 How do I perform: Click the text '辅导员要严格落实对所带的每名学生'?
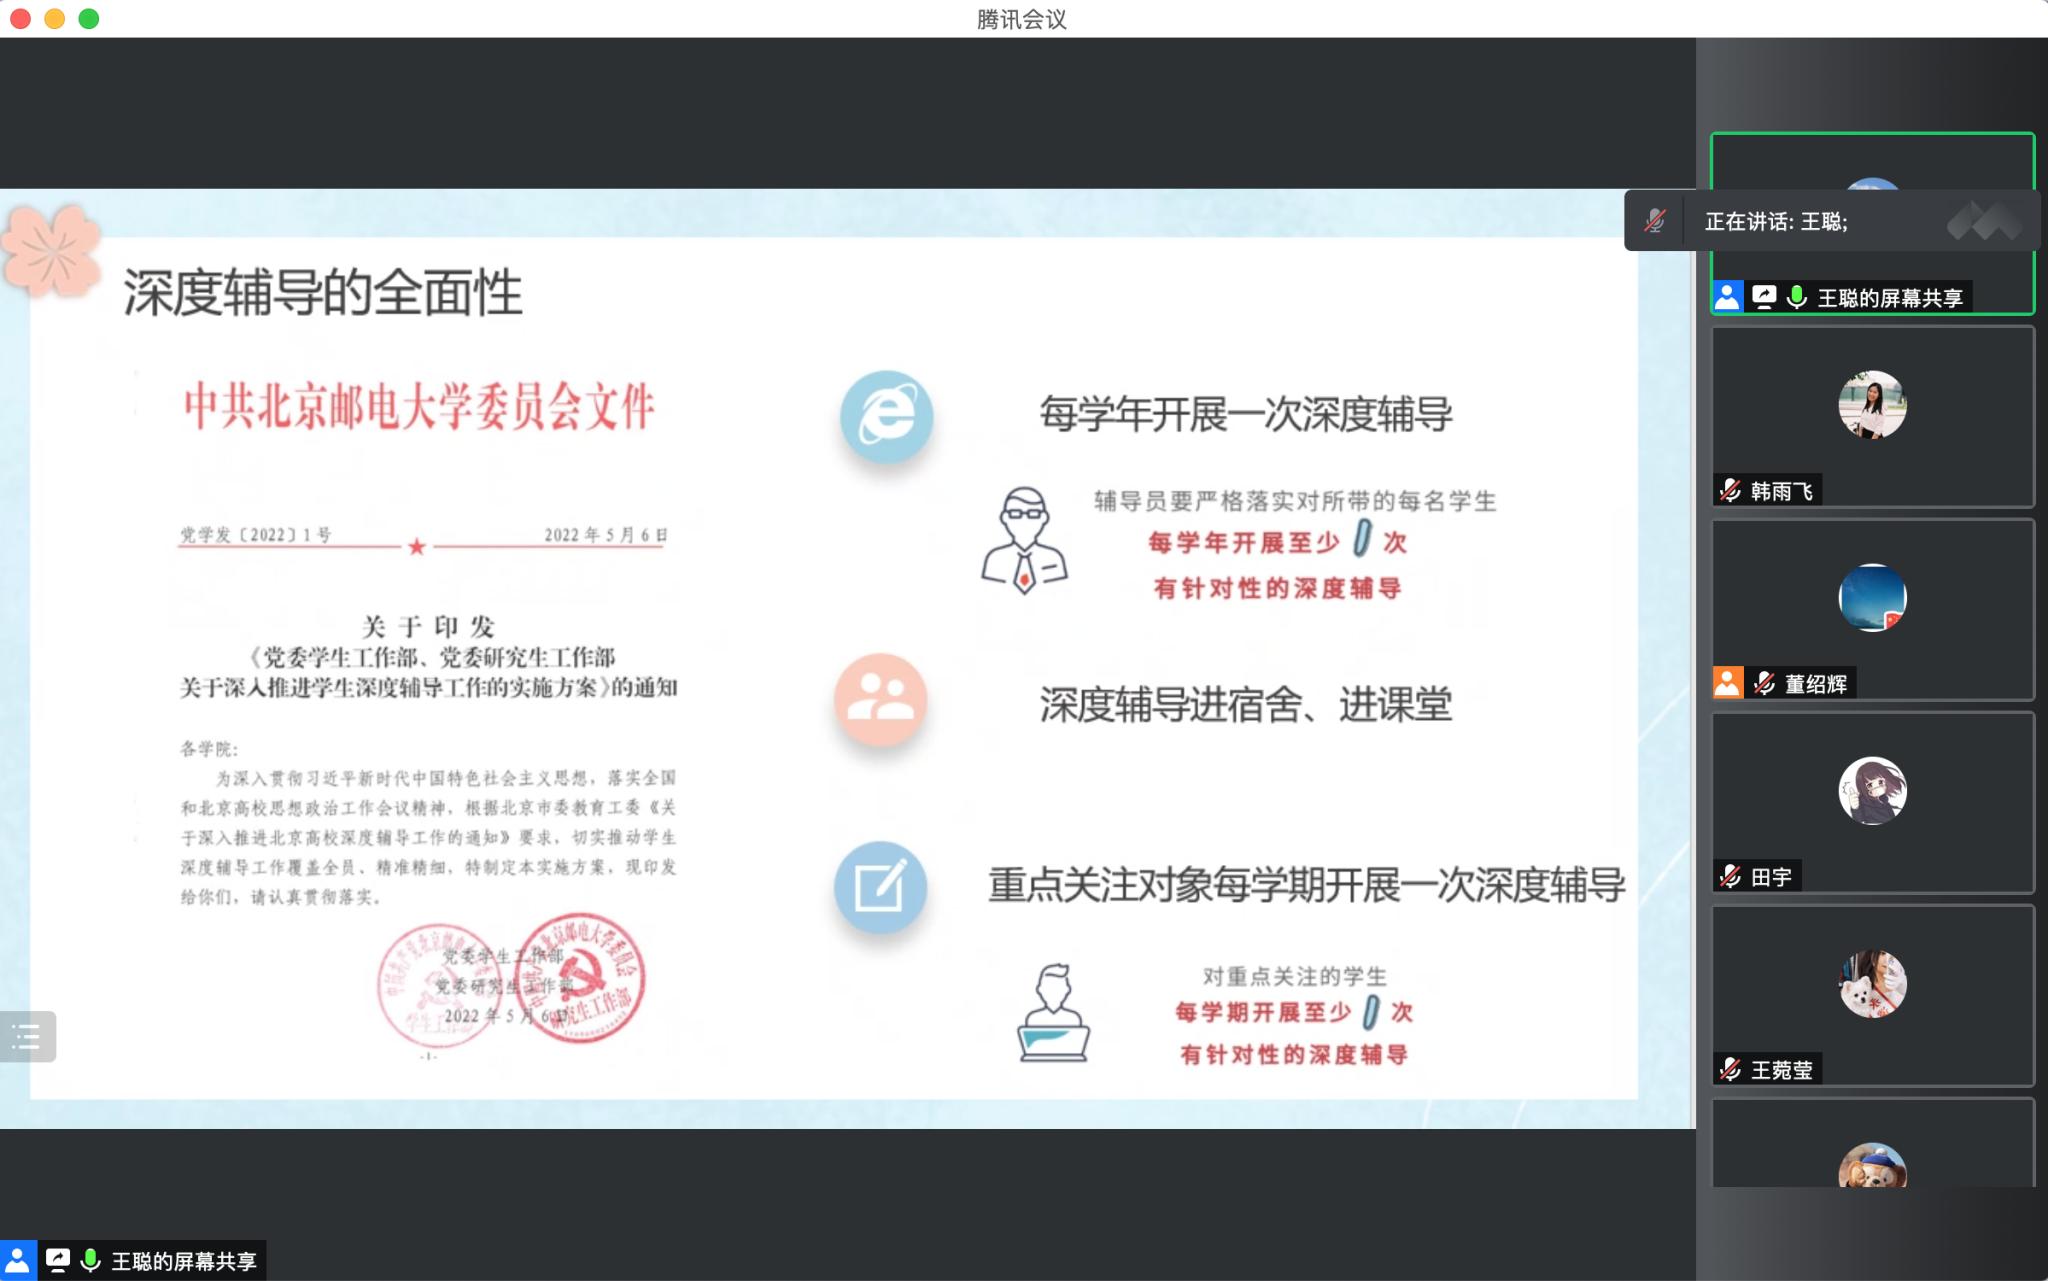(1295, 501)
